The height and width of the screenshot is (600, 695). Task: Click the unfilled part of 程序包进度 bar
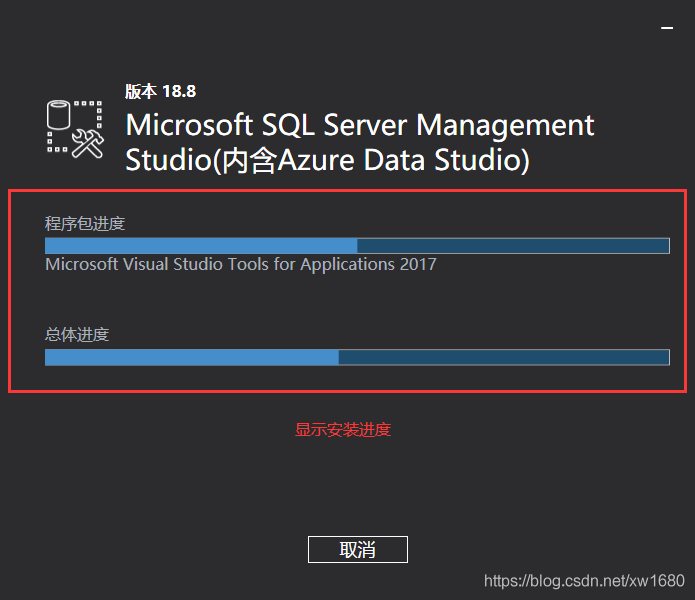(x=512, y=246)
